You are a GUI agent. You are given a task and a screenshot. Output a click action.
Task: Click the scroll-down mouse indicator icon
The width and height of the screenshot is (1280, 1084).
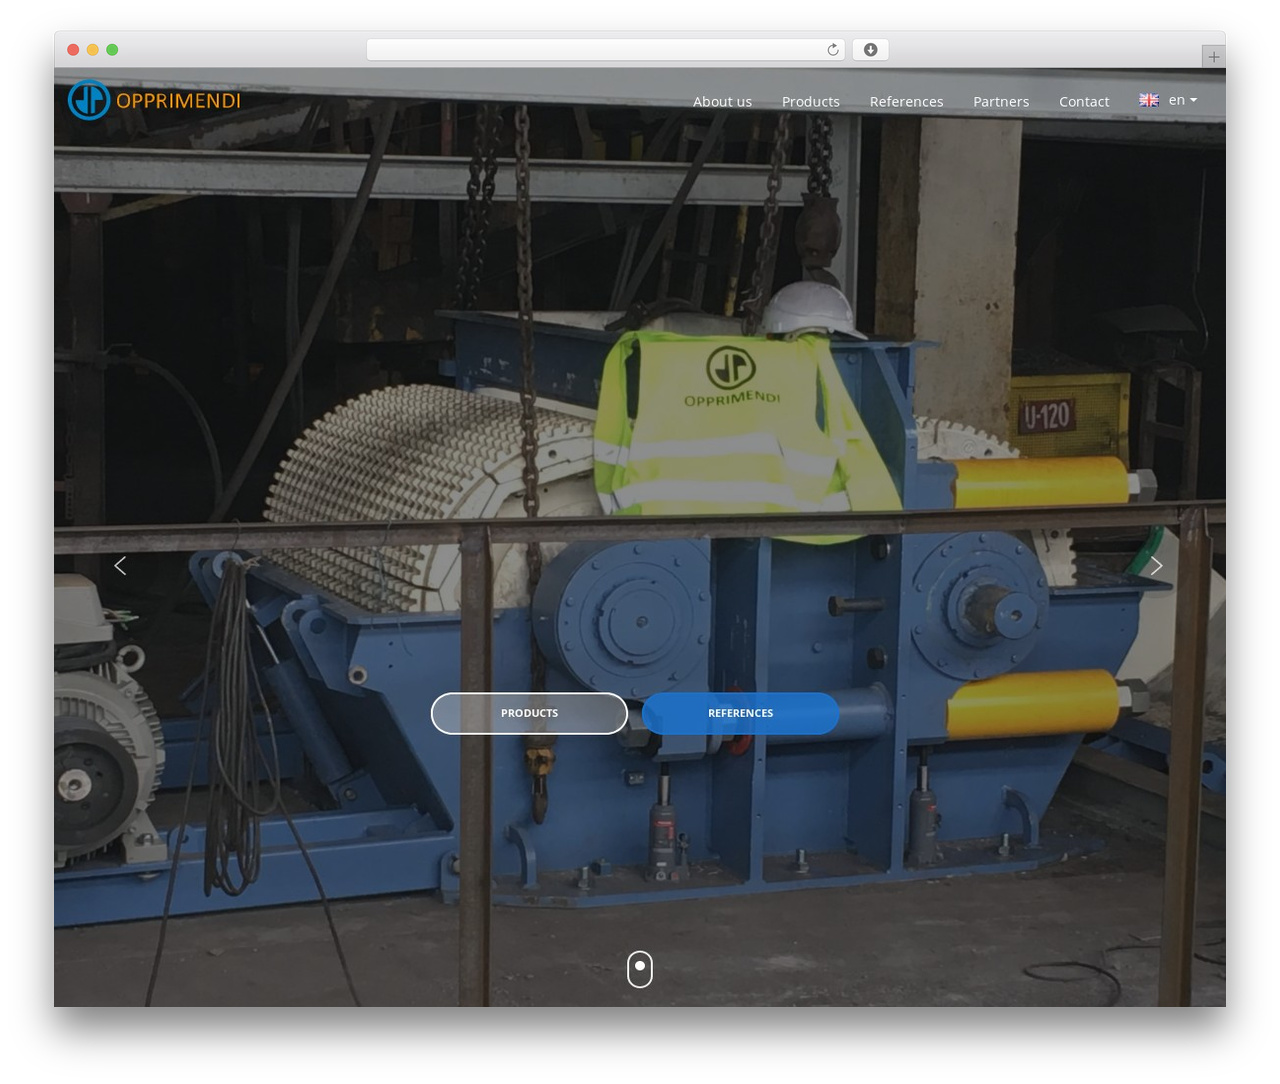click(640, 969)
